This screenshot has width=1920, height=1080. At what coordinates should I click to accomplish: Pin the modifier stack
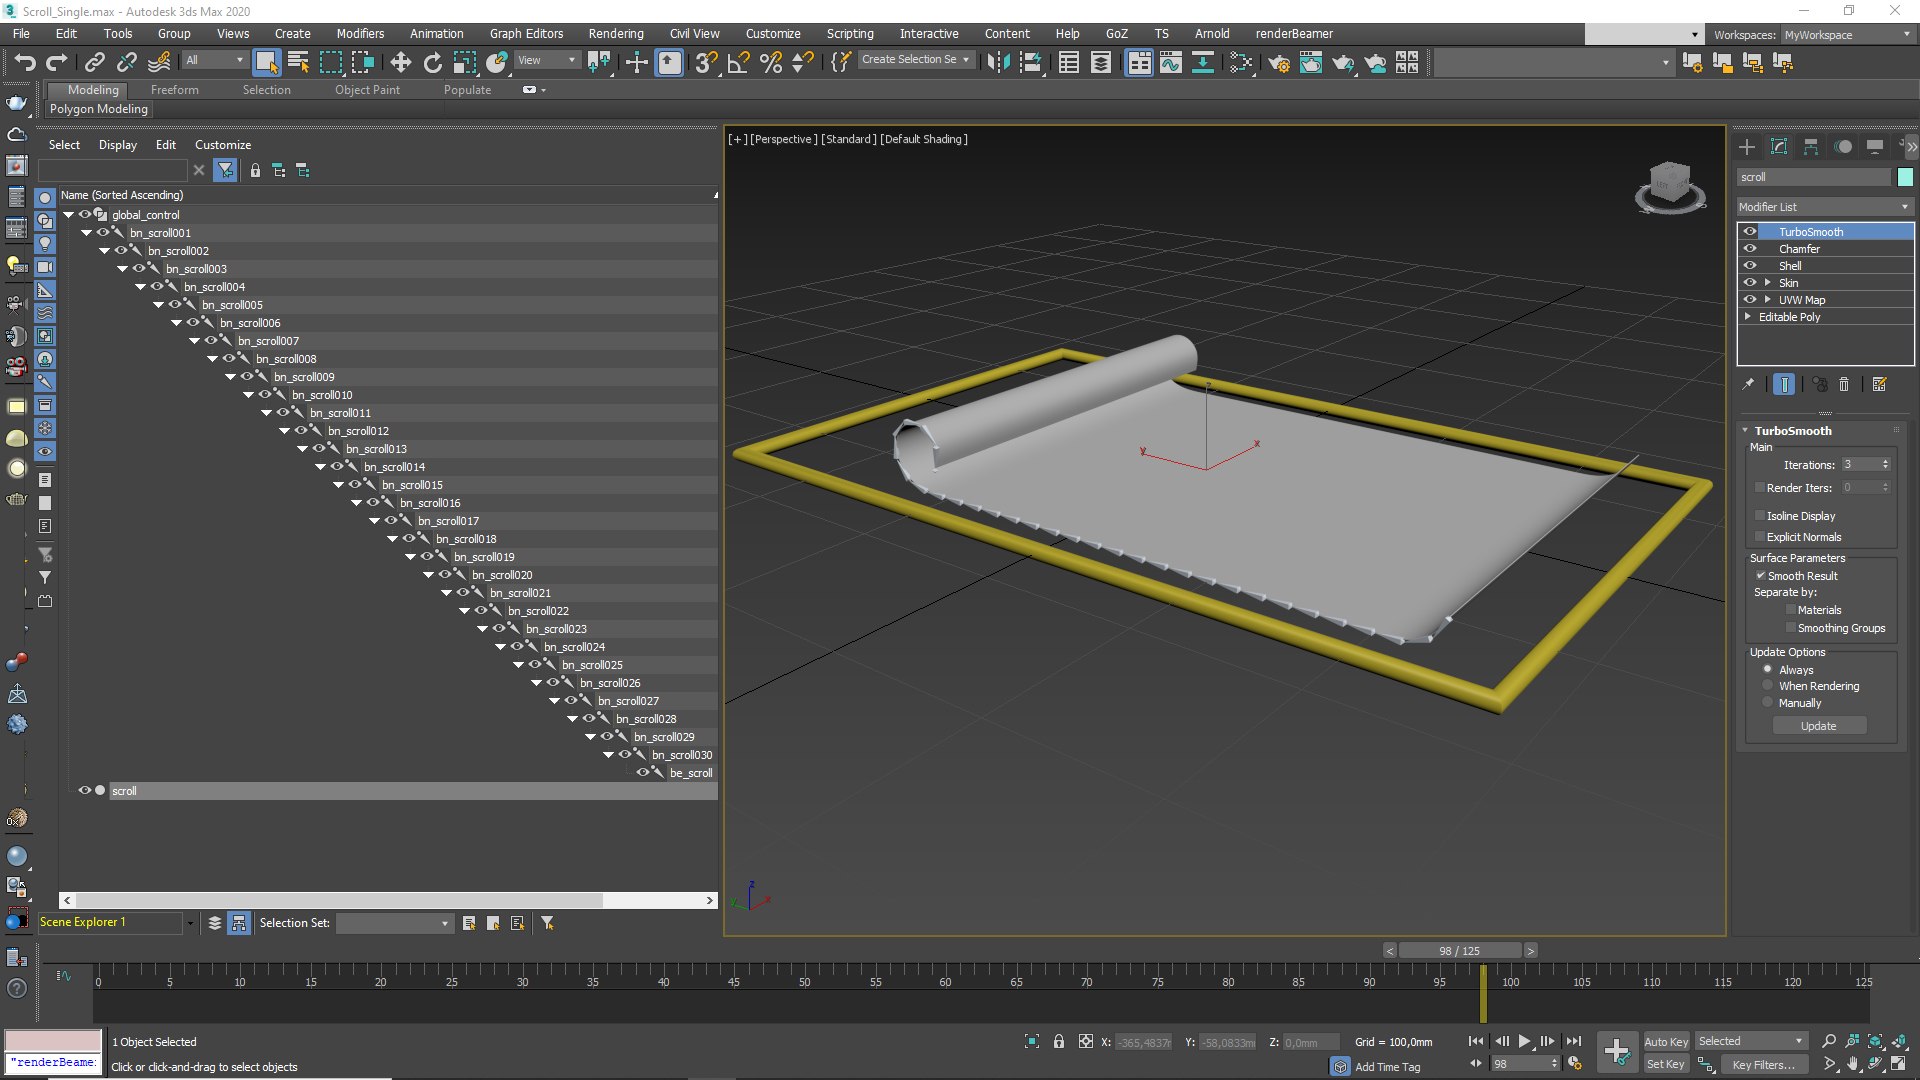[1748, 384]
